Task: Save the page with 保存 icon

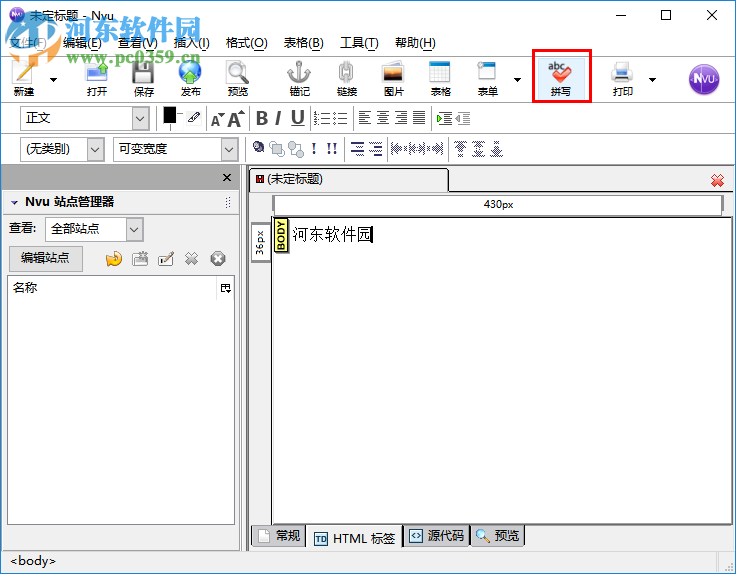Action: (144, 78)
